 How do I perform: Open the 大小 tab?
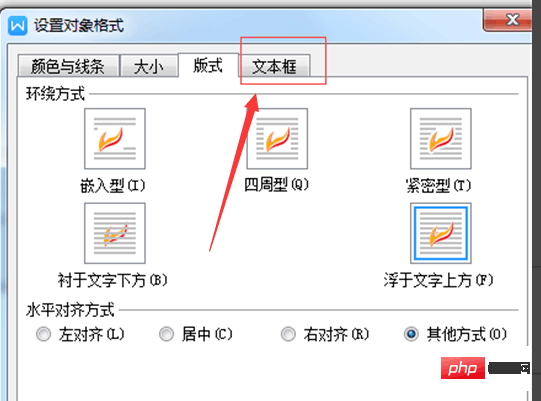(149, 66)
